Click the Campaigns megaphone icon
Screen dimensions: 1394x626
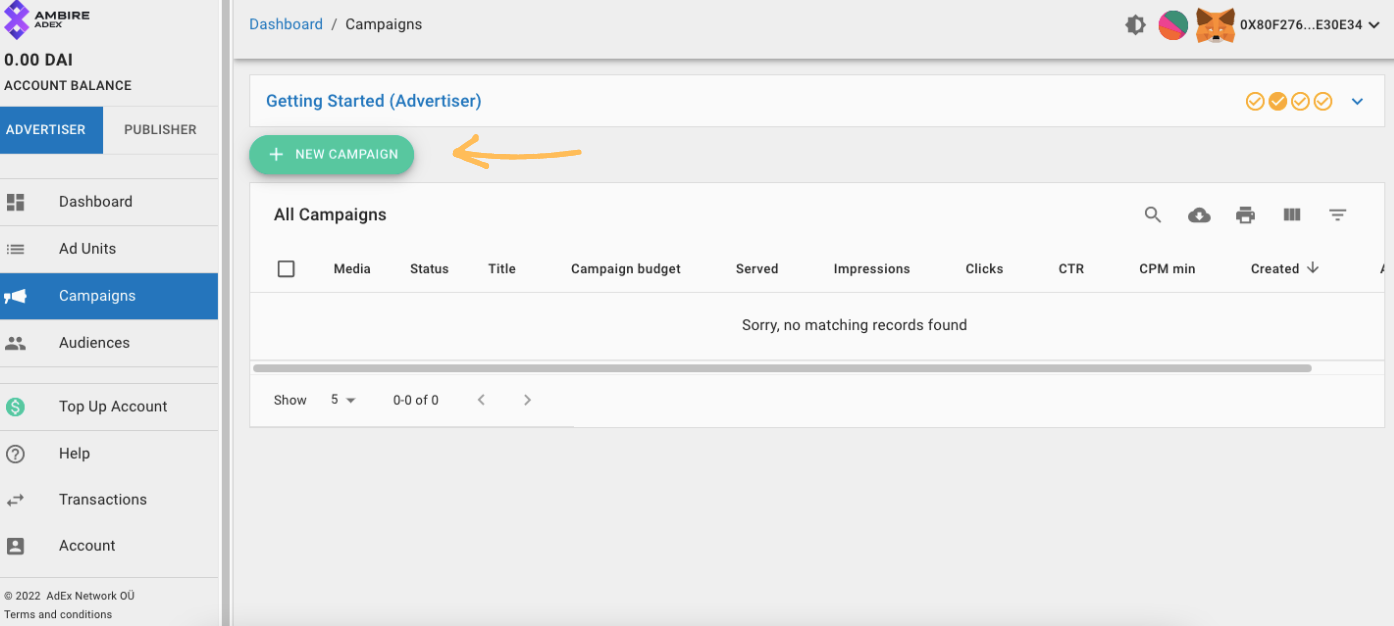tap(15, 296)
